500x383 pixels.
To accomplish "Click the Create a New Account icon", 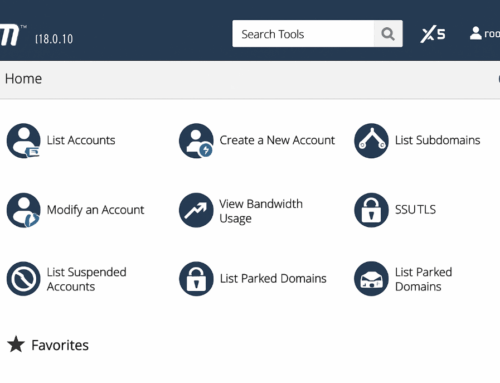I will tap(196, 141).
